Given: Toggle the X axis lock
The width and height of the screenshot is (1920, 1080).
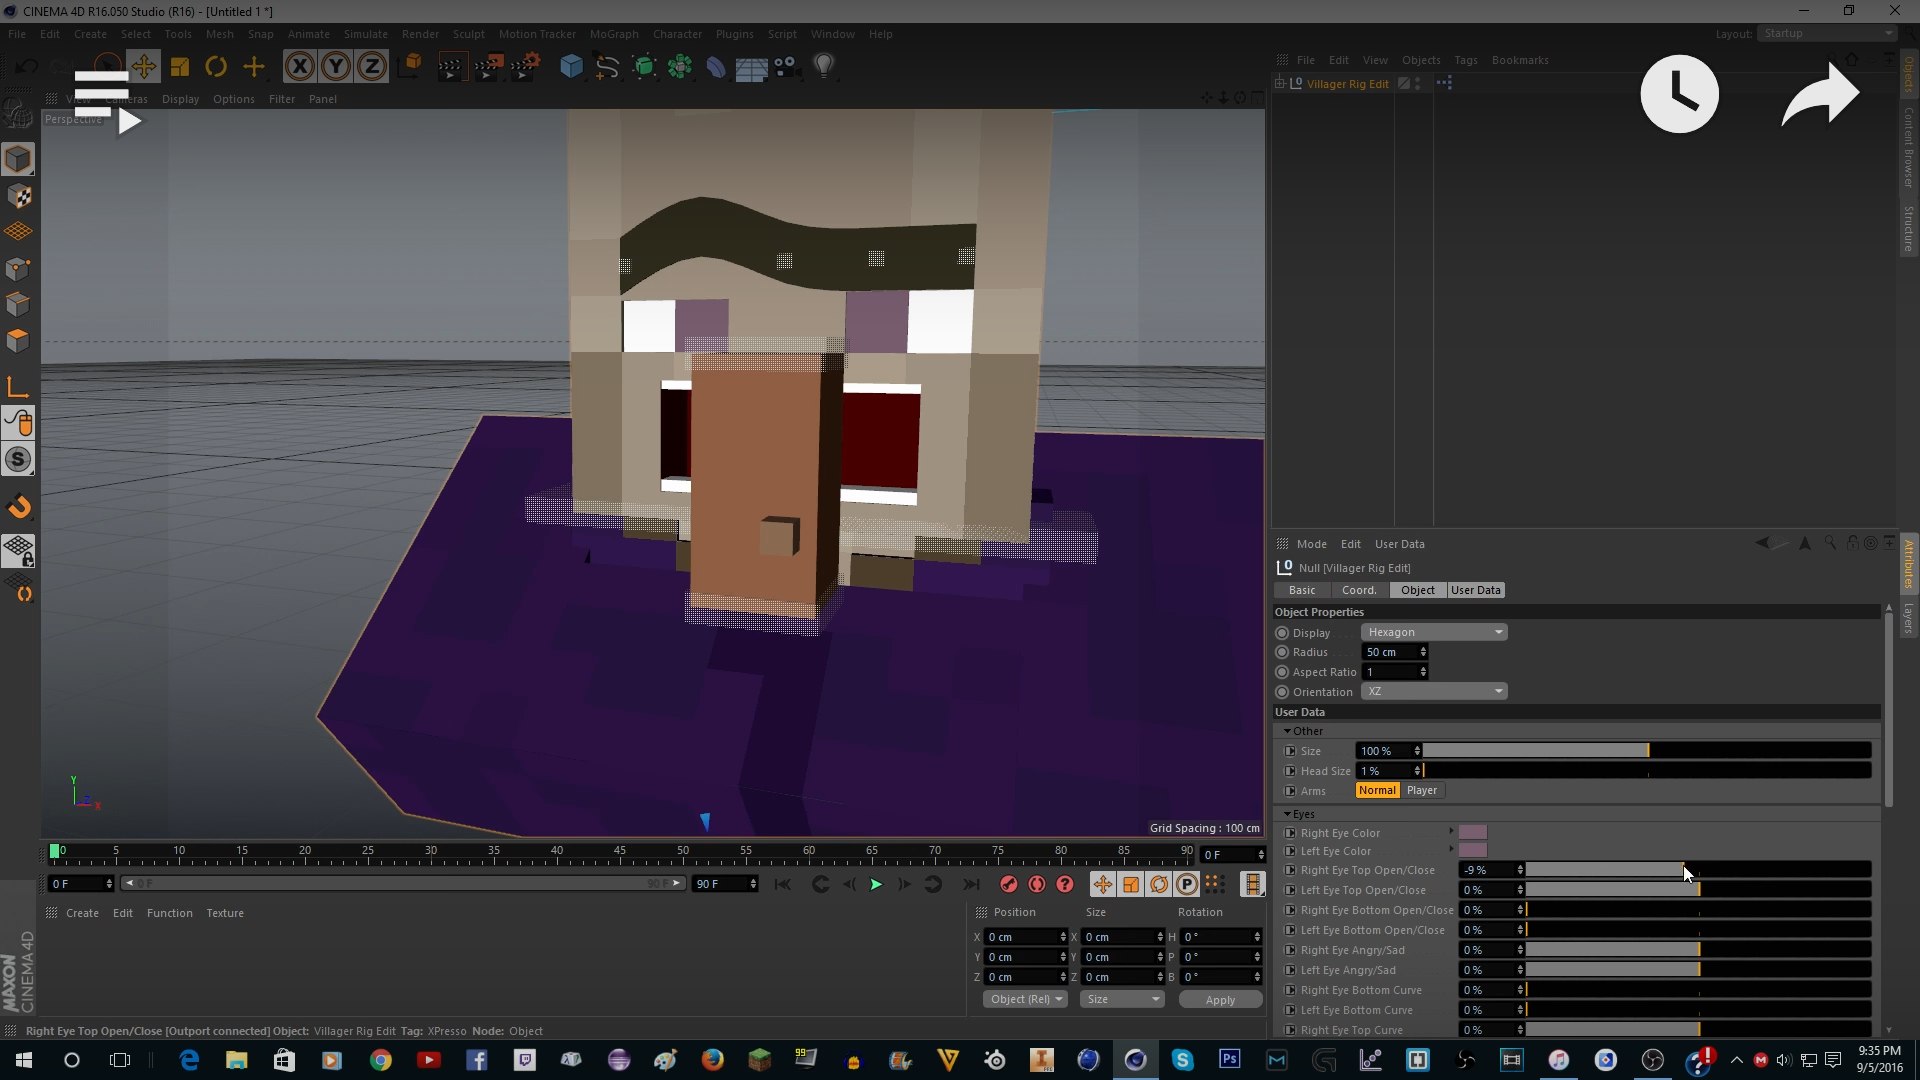Looking at the screenshot, I should (x=299, y=67).
